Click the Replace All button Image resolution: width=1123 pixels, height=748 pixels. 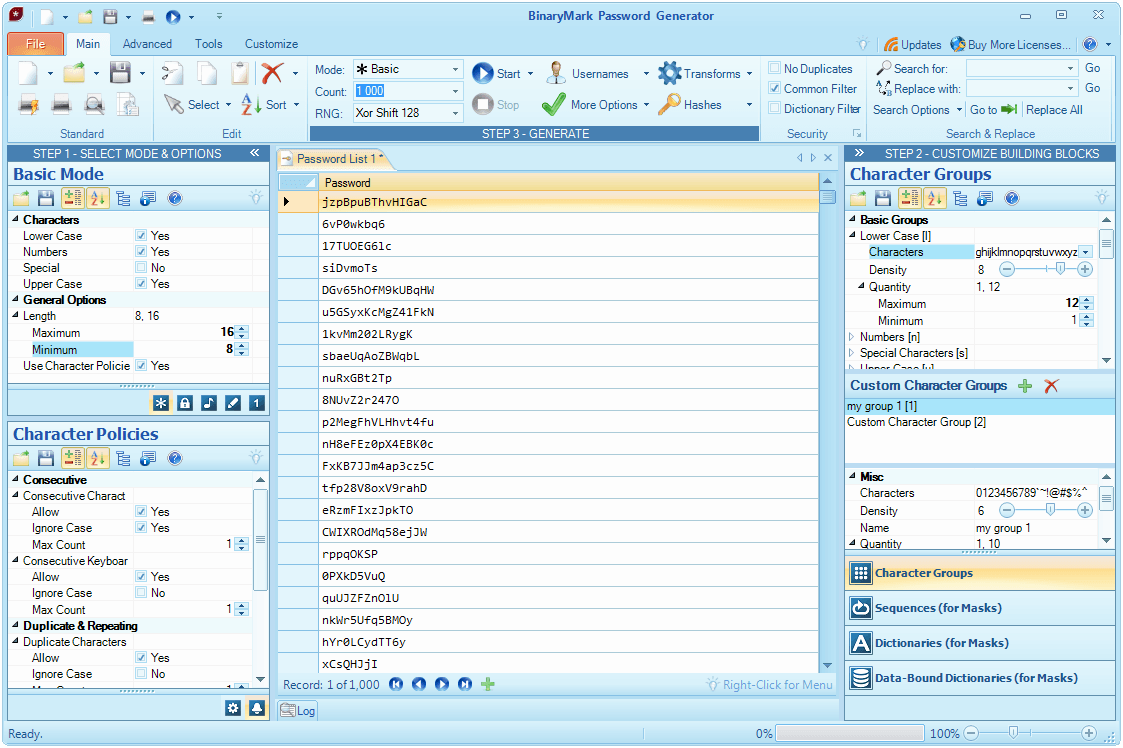pos(1054,110)
